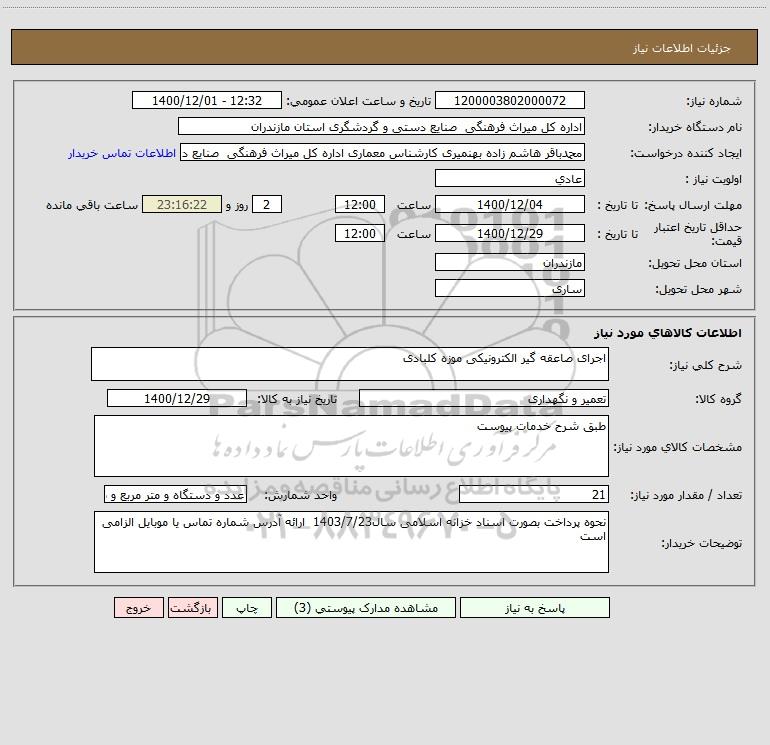Click the نام دستگاه خریدار label

coord(695,128)
